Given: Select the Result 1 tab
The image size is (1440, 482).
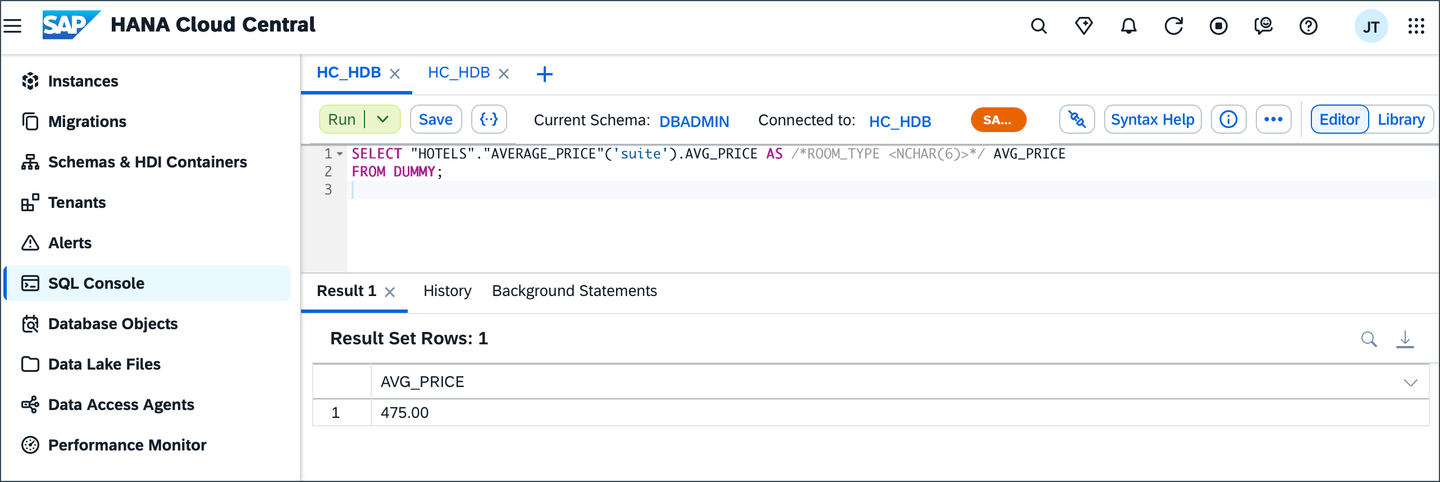Looking at the screenshot, I should pyautogui.click(x=346, y=291).
